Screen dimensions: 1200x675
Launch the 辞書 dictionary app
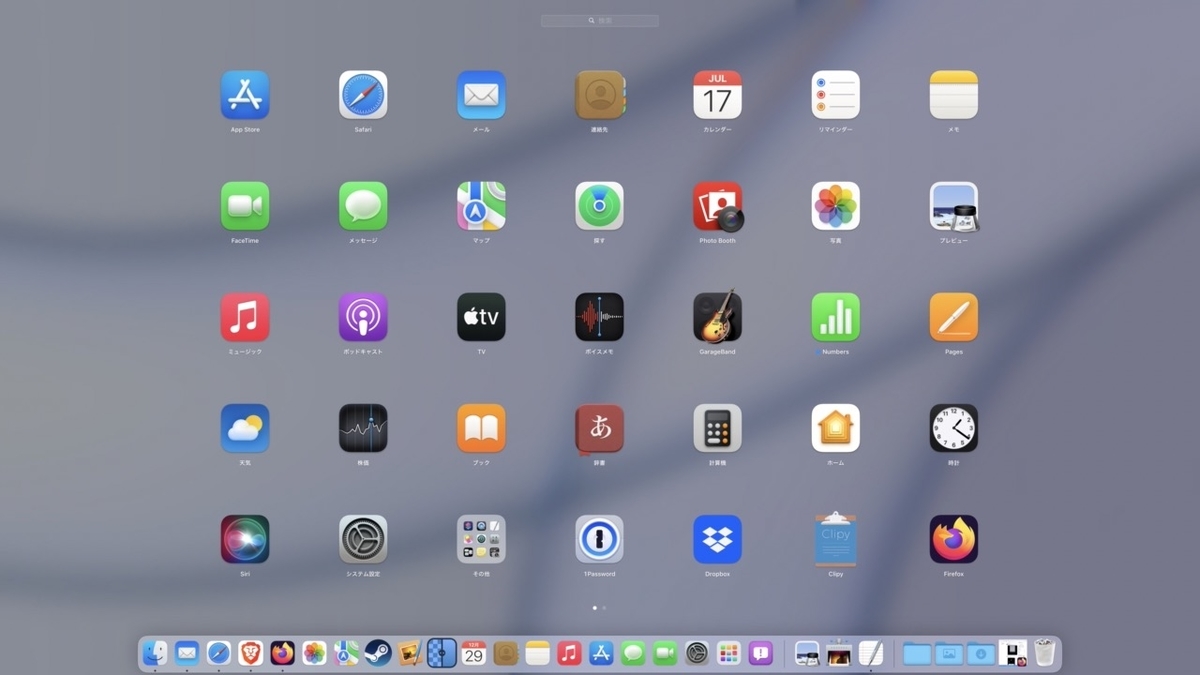coord(599,428)
